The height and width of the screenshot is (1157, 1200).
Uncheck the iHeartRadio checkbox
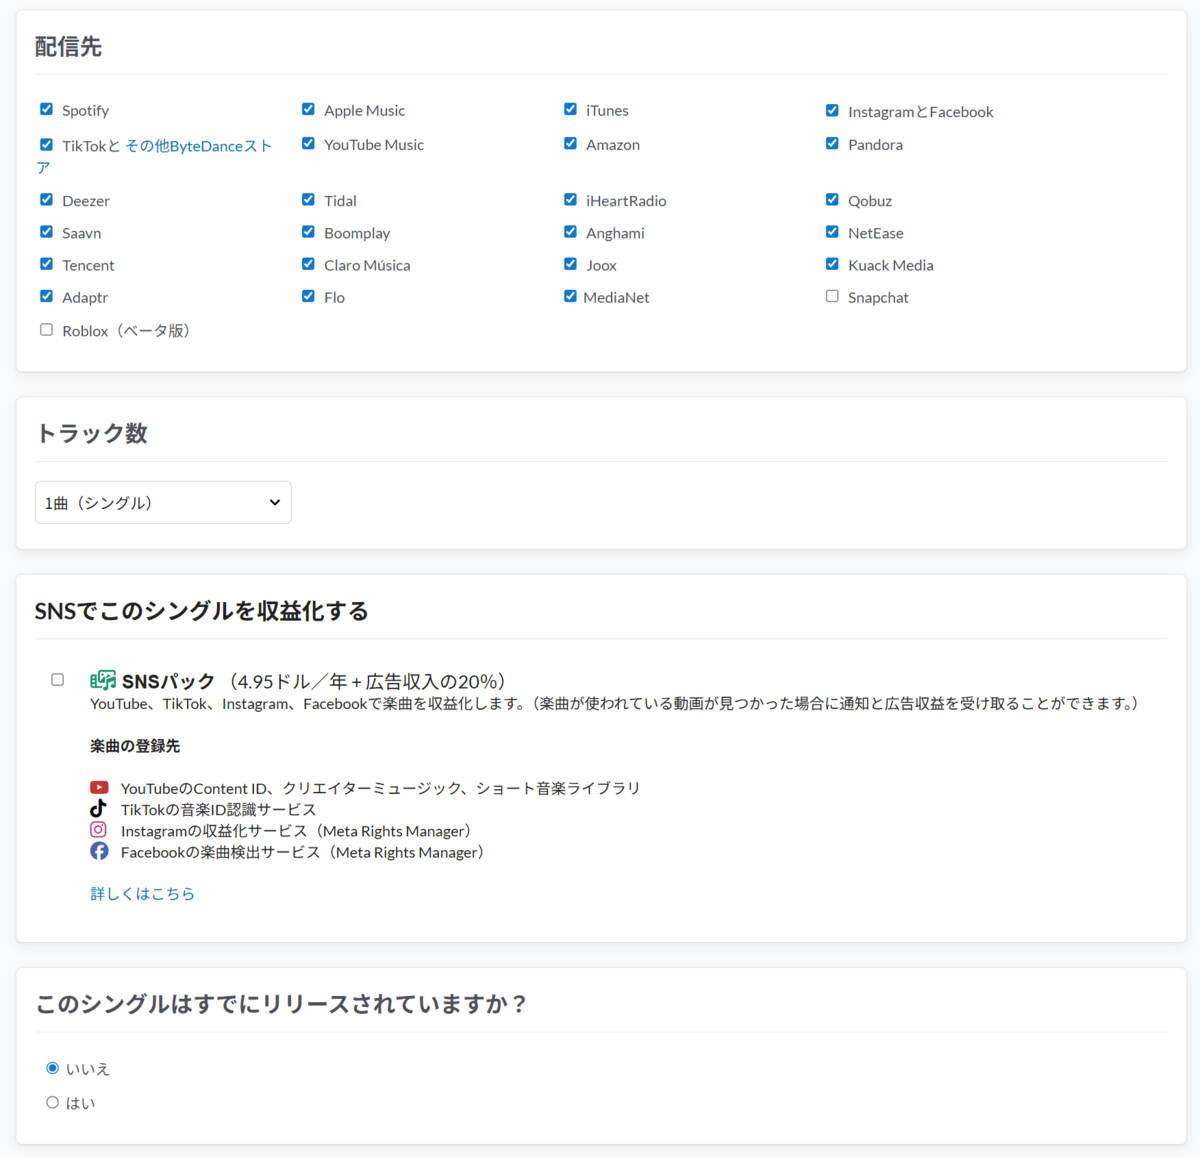tap(570, 199)
